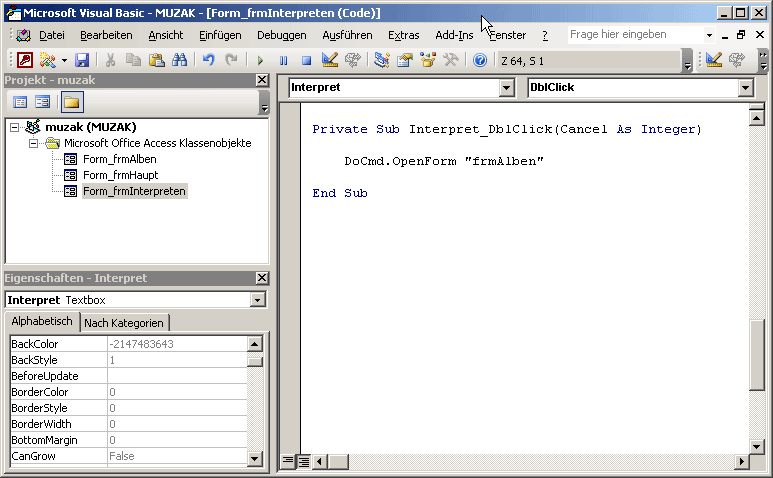Click properties list scroll-down arrow
This screenshot has width=773, height=478.
(254, 458)
